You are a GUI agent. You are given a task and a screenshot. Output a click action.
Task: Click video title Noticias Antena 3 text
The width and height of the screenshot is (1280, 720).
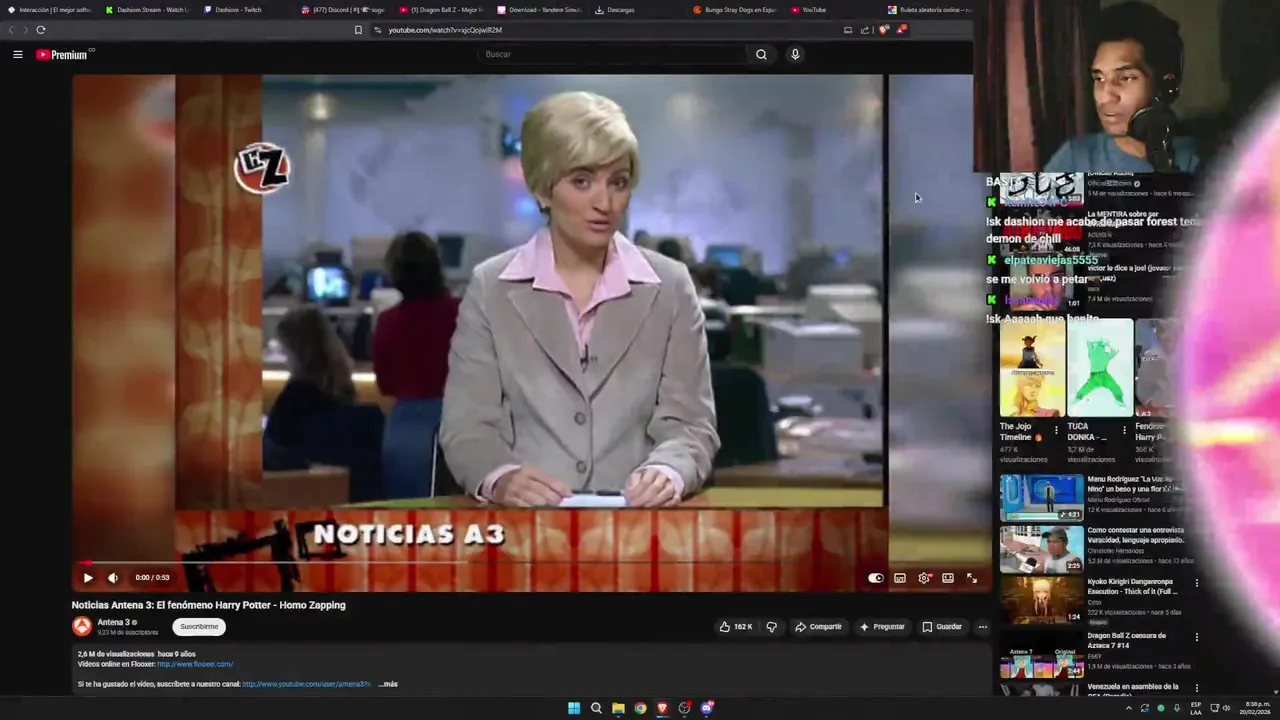[208, 605]
